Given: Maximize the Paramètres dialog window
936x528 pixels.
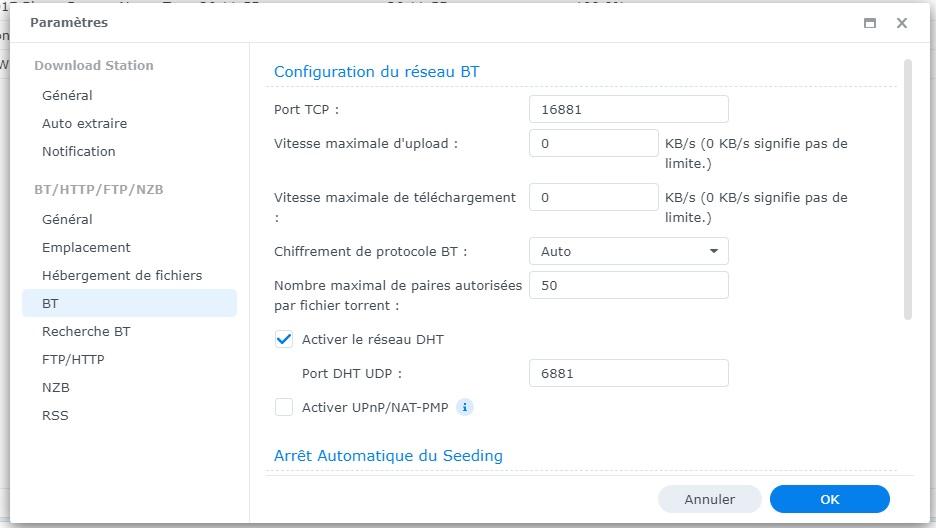Looking at the screenshot, I should point(870,23).
